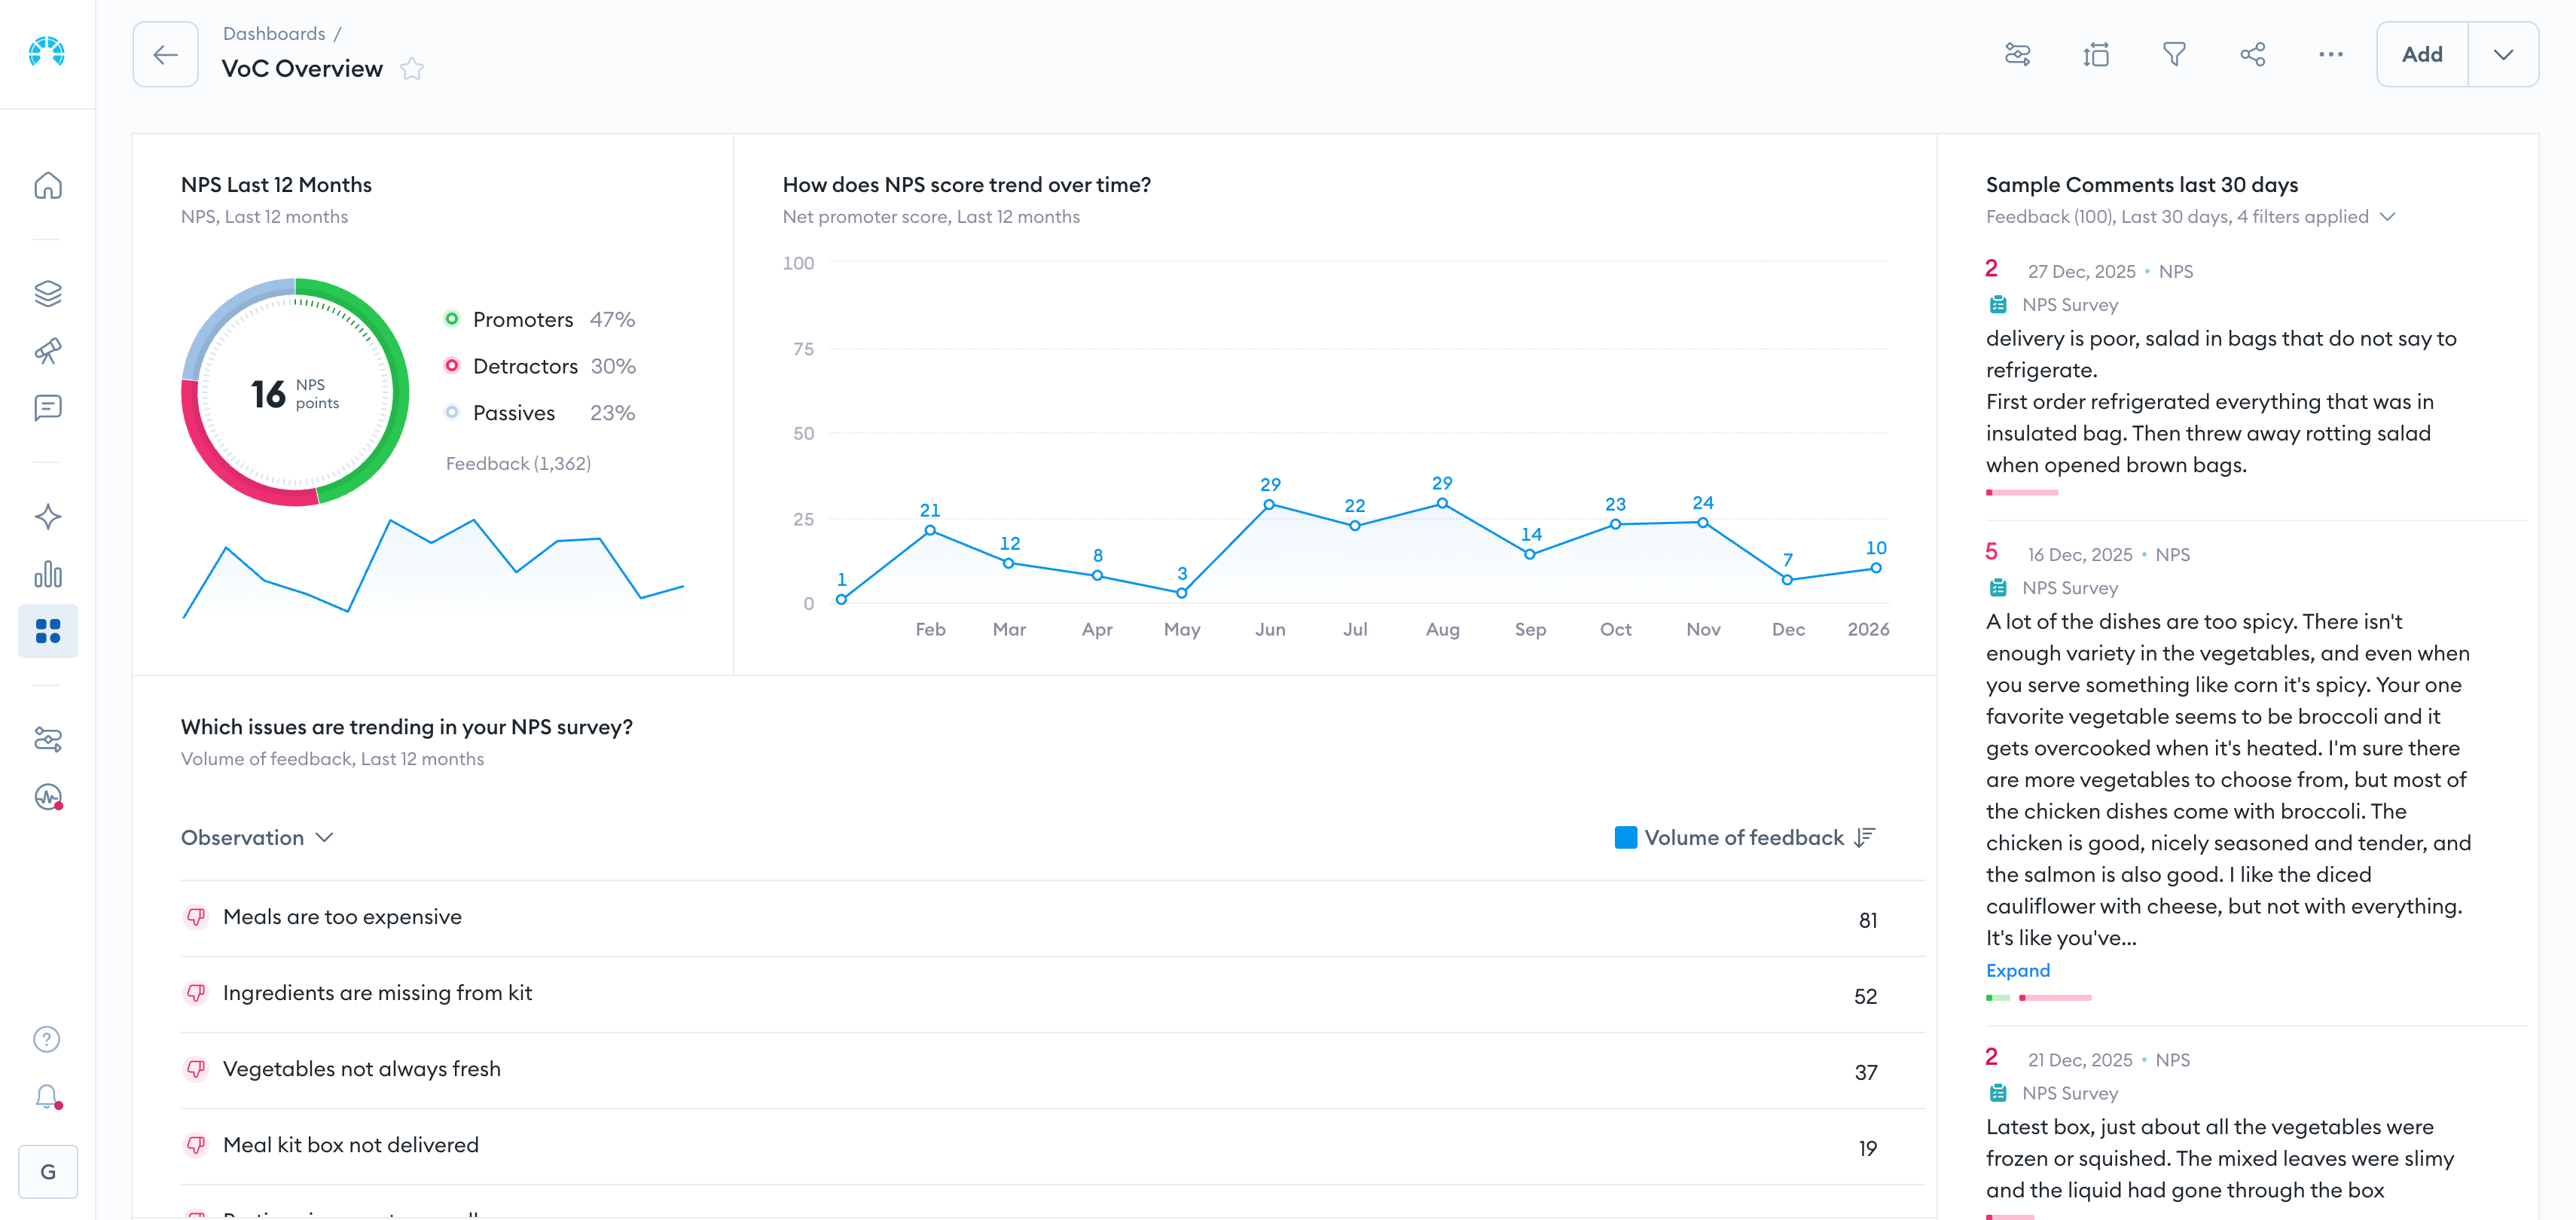This screenshot has height=1220, width=2576.
Task: Open the more options ellipsis menu
Action: coord(2331,54)
